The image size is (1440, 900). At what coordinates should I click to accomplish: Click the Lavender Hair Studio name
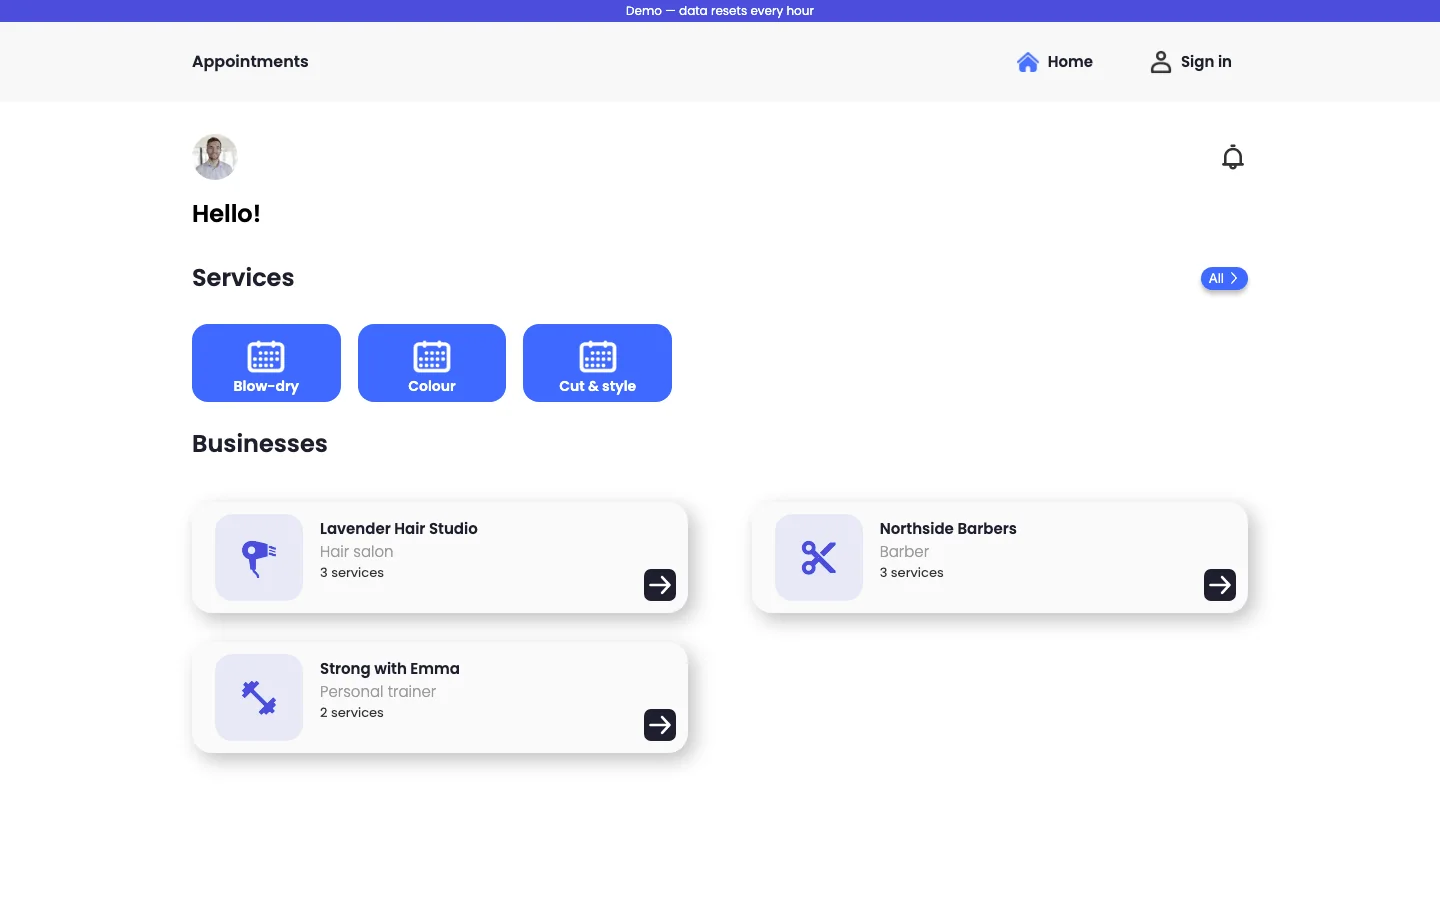coord(399,528)
